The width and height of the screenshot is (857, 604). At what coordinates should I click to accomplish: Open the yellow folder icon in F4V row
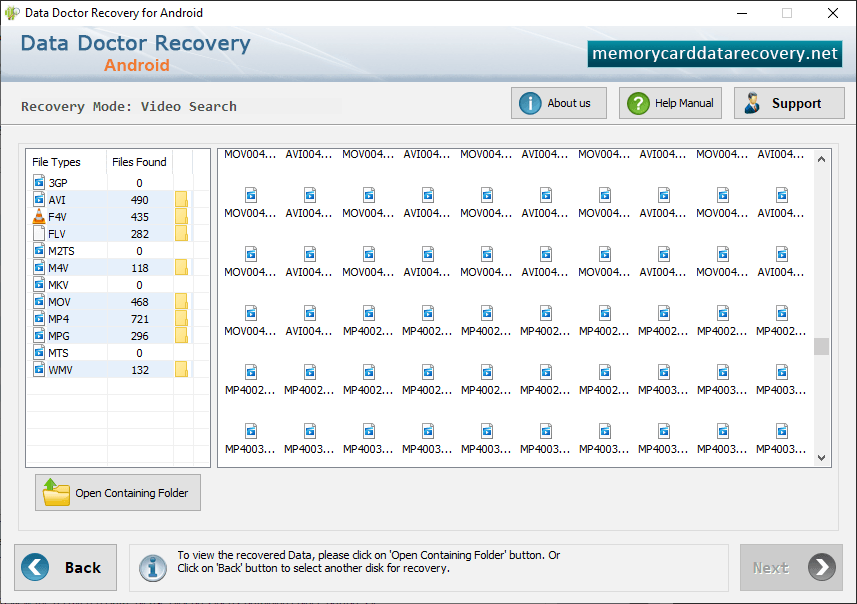[x=181, y=216]
